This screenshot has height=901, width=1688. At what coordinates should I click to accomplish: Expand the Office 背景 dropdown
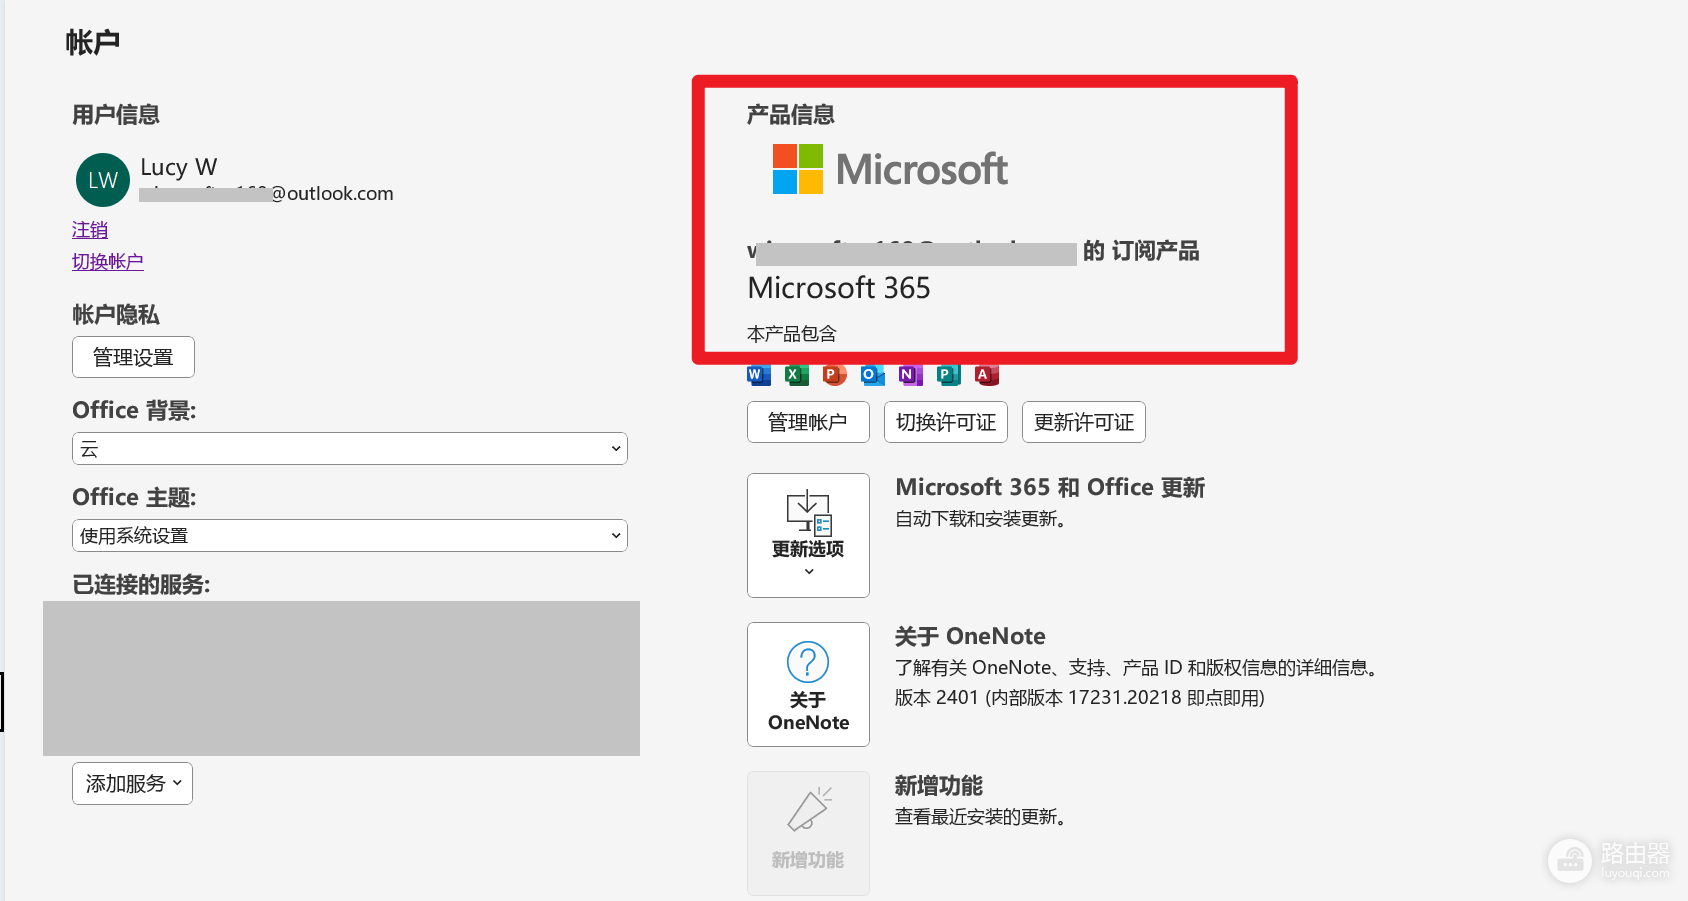point(350,449)
